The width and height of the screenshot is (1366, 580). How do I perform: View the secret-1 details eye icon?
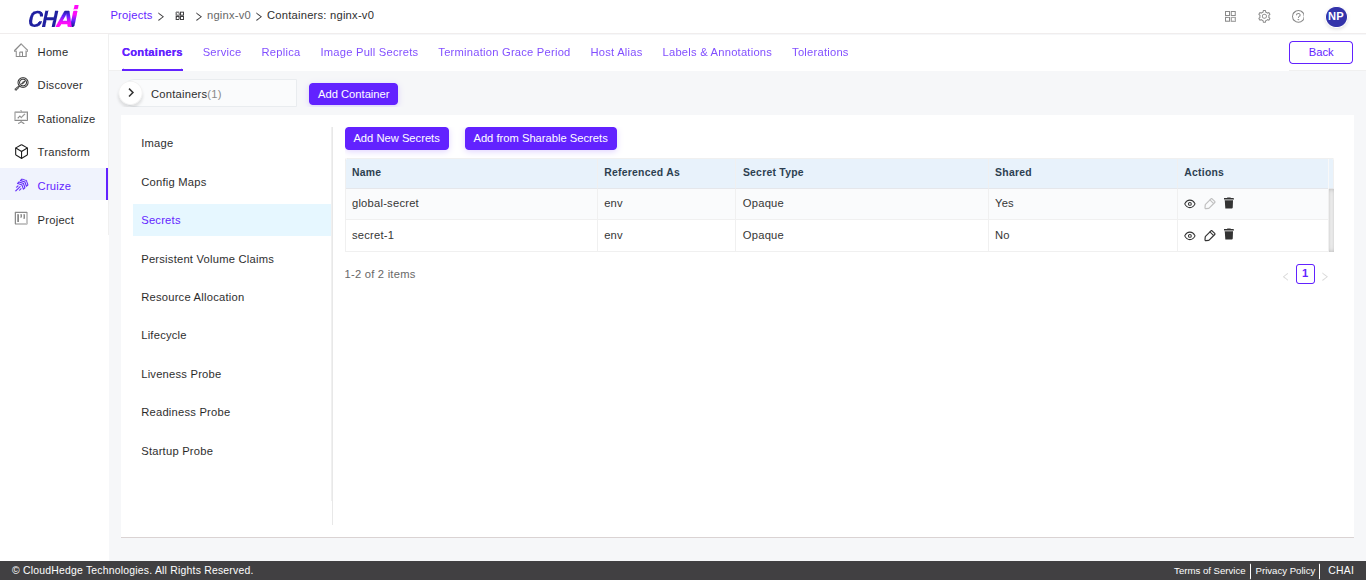pyautogui.click(x=1190, y=236)
